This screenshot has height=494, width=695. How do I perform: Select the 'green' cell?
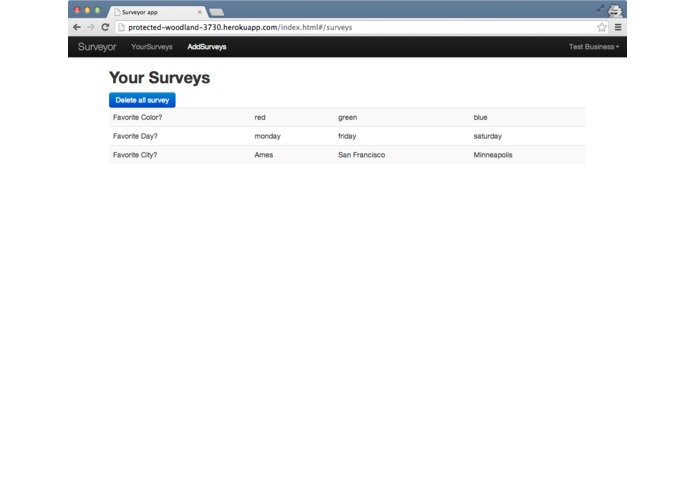click(402, 117)
